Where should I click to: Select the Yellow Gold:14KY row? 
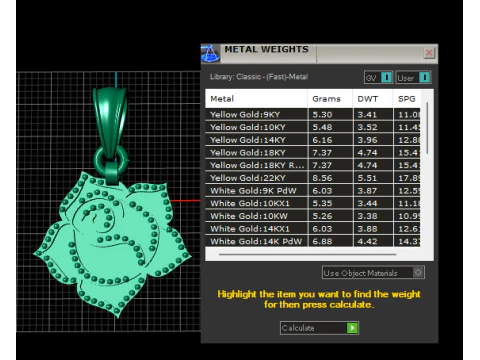tap(313, 140)
